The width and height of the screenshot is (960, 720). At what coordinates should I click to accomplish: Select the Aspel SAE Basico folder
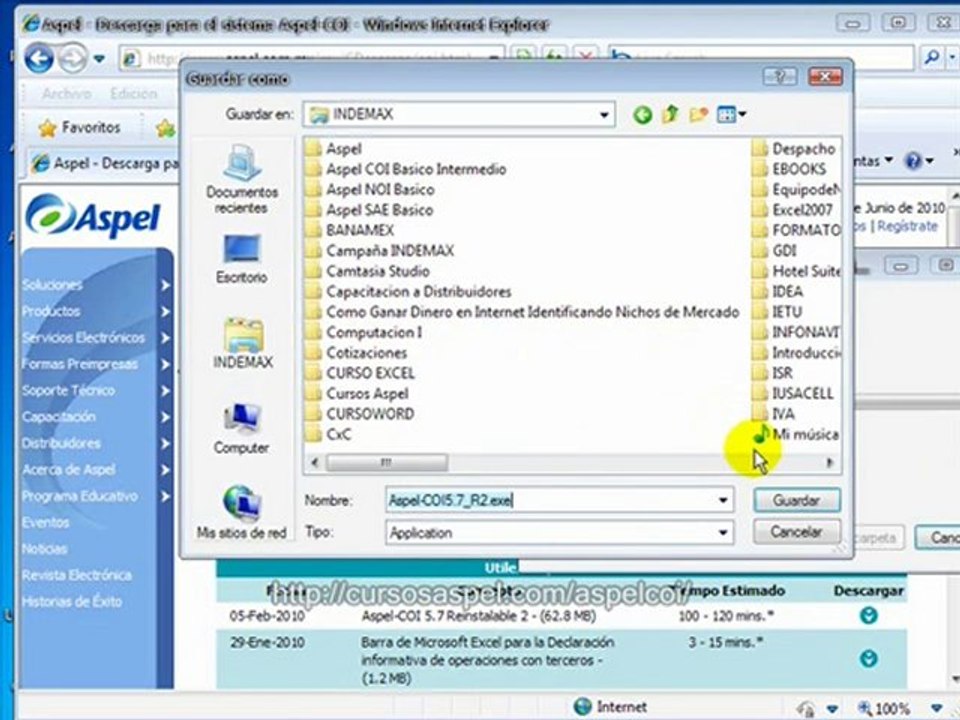point(370,210)
